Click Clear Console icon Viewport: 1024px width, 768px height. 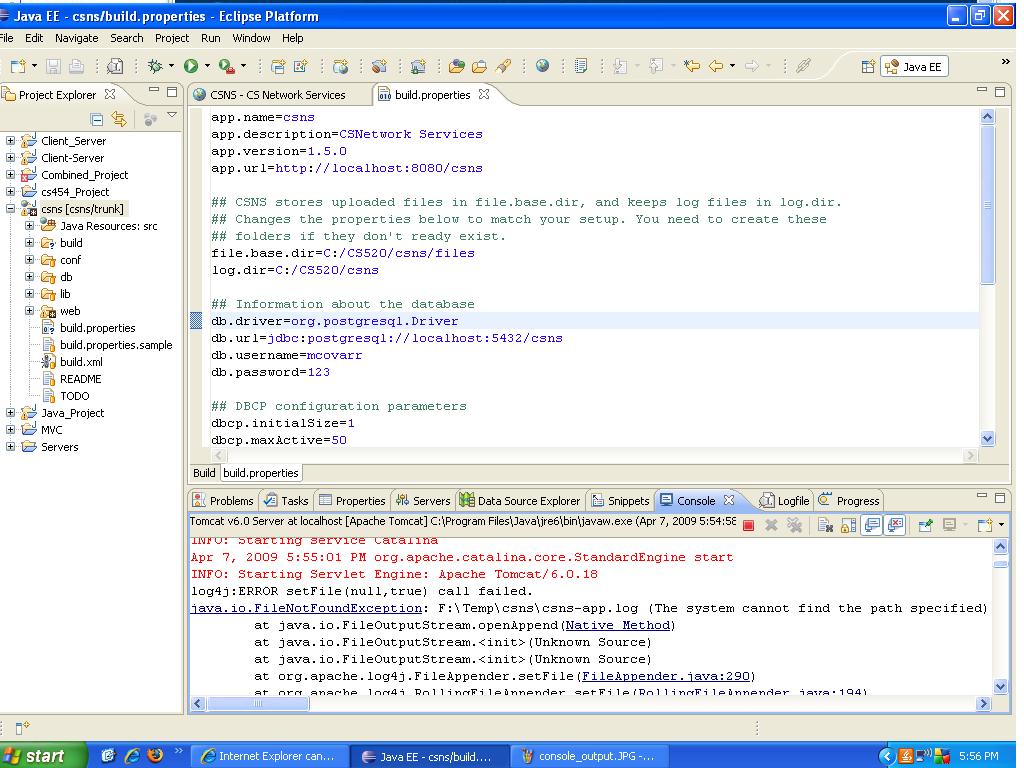coord(825,525)
